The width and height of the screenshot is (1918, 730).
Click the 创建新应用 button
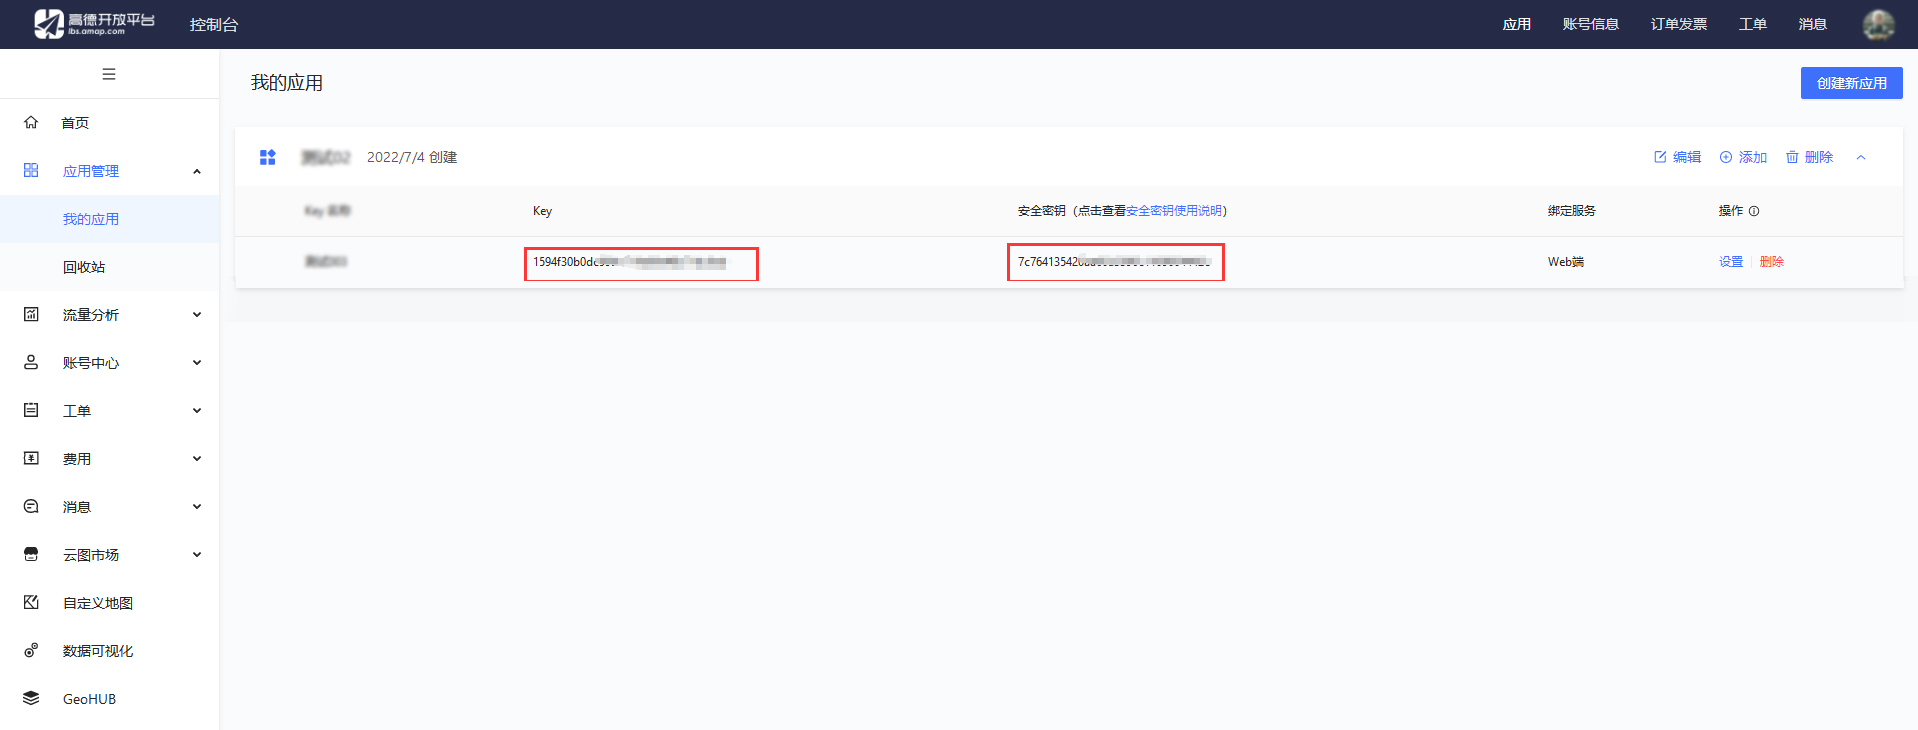pos(1851,83)
